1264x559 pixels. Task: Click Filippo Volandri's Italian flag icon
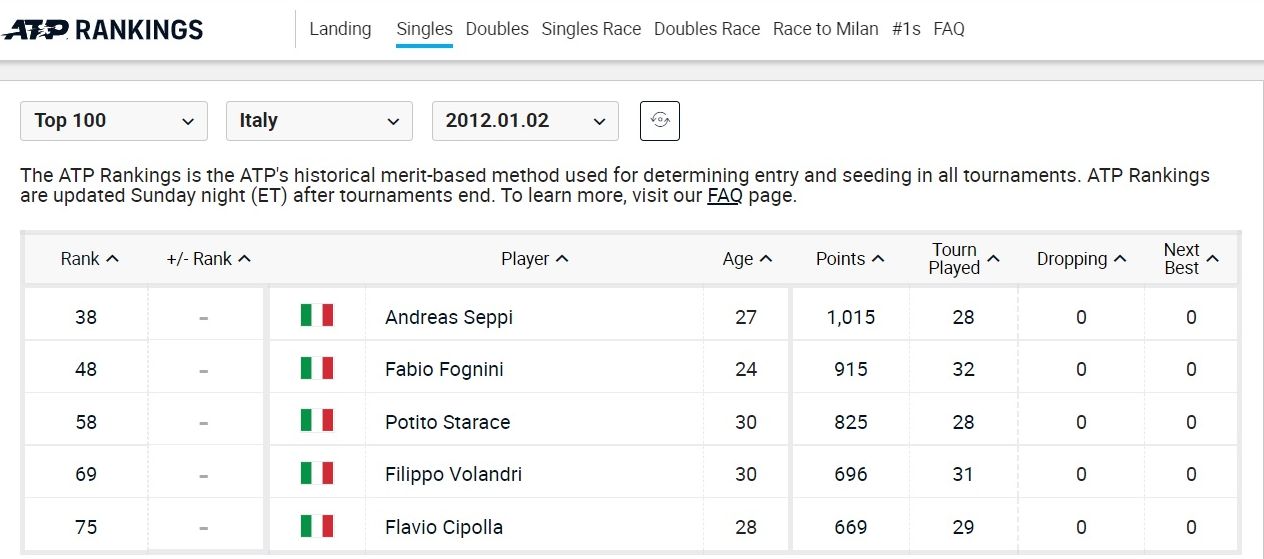(317, 473)
